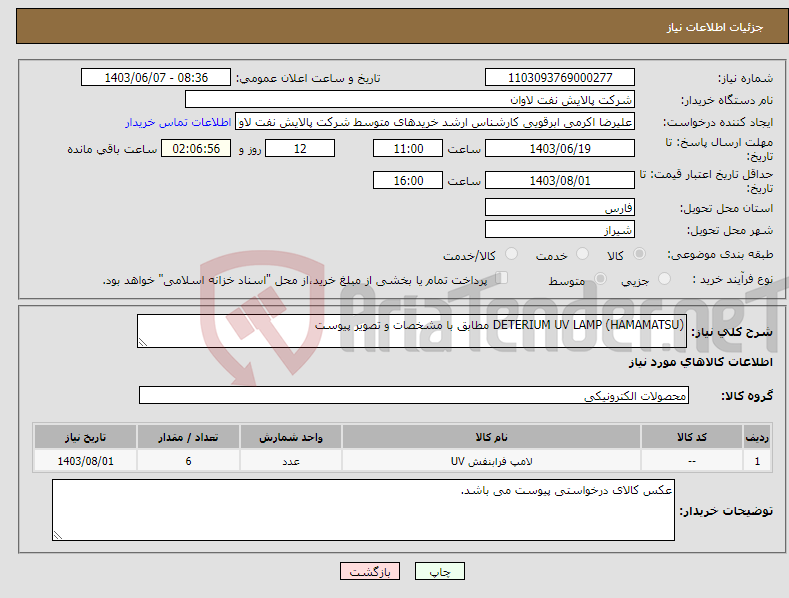Click the اطلاعات کالاهای مورد نیاز section heading

700,362
